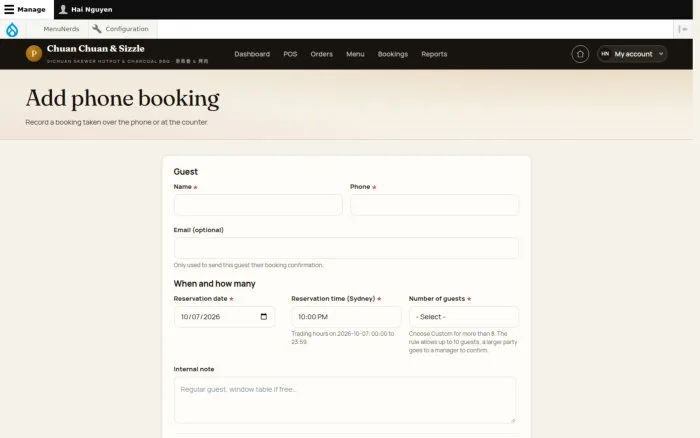Focus the guest Name input
Image resolution: width=700 pixels, height=438 pixels.
click(x=258, y=205)
